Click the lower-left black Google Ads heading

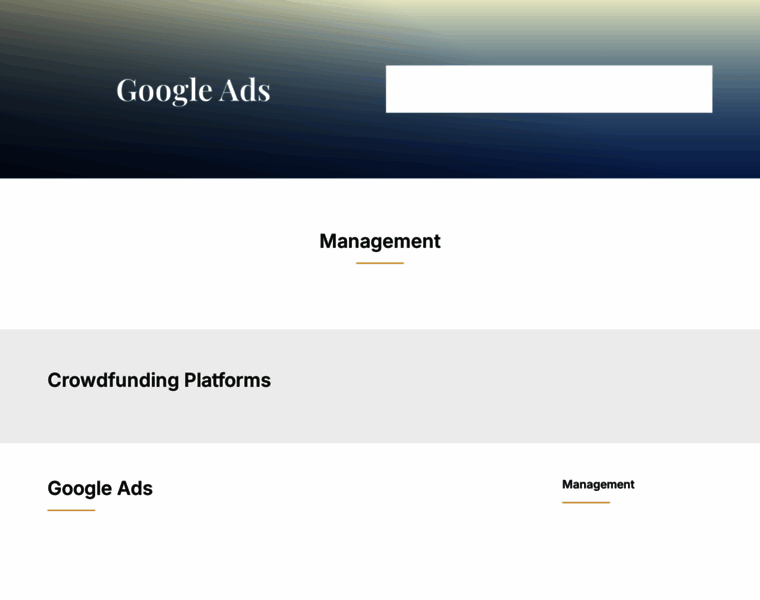coord(100,488)
